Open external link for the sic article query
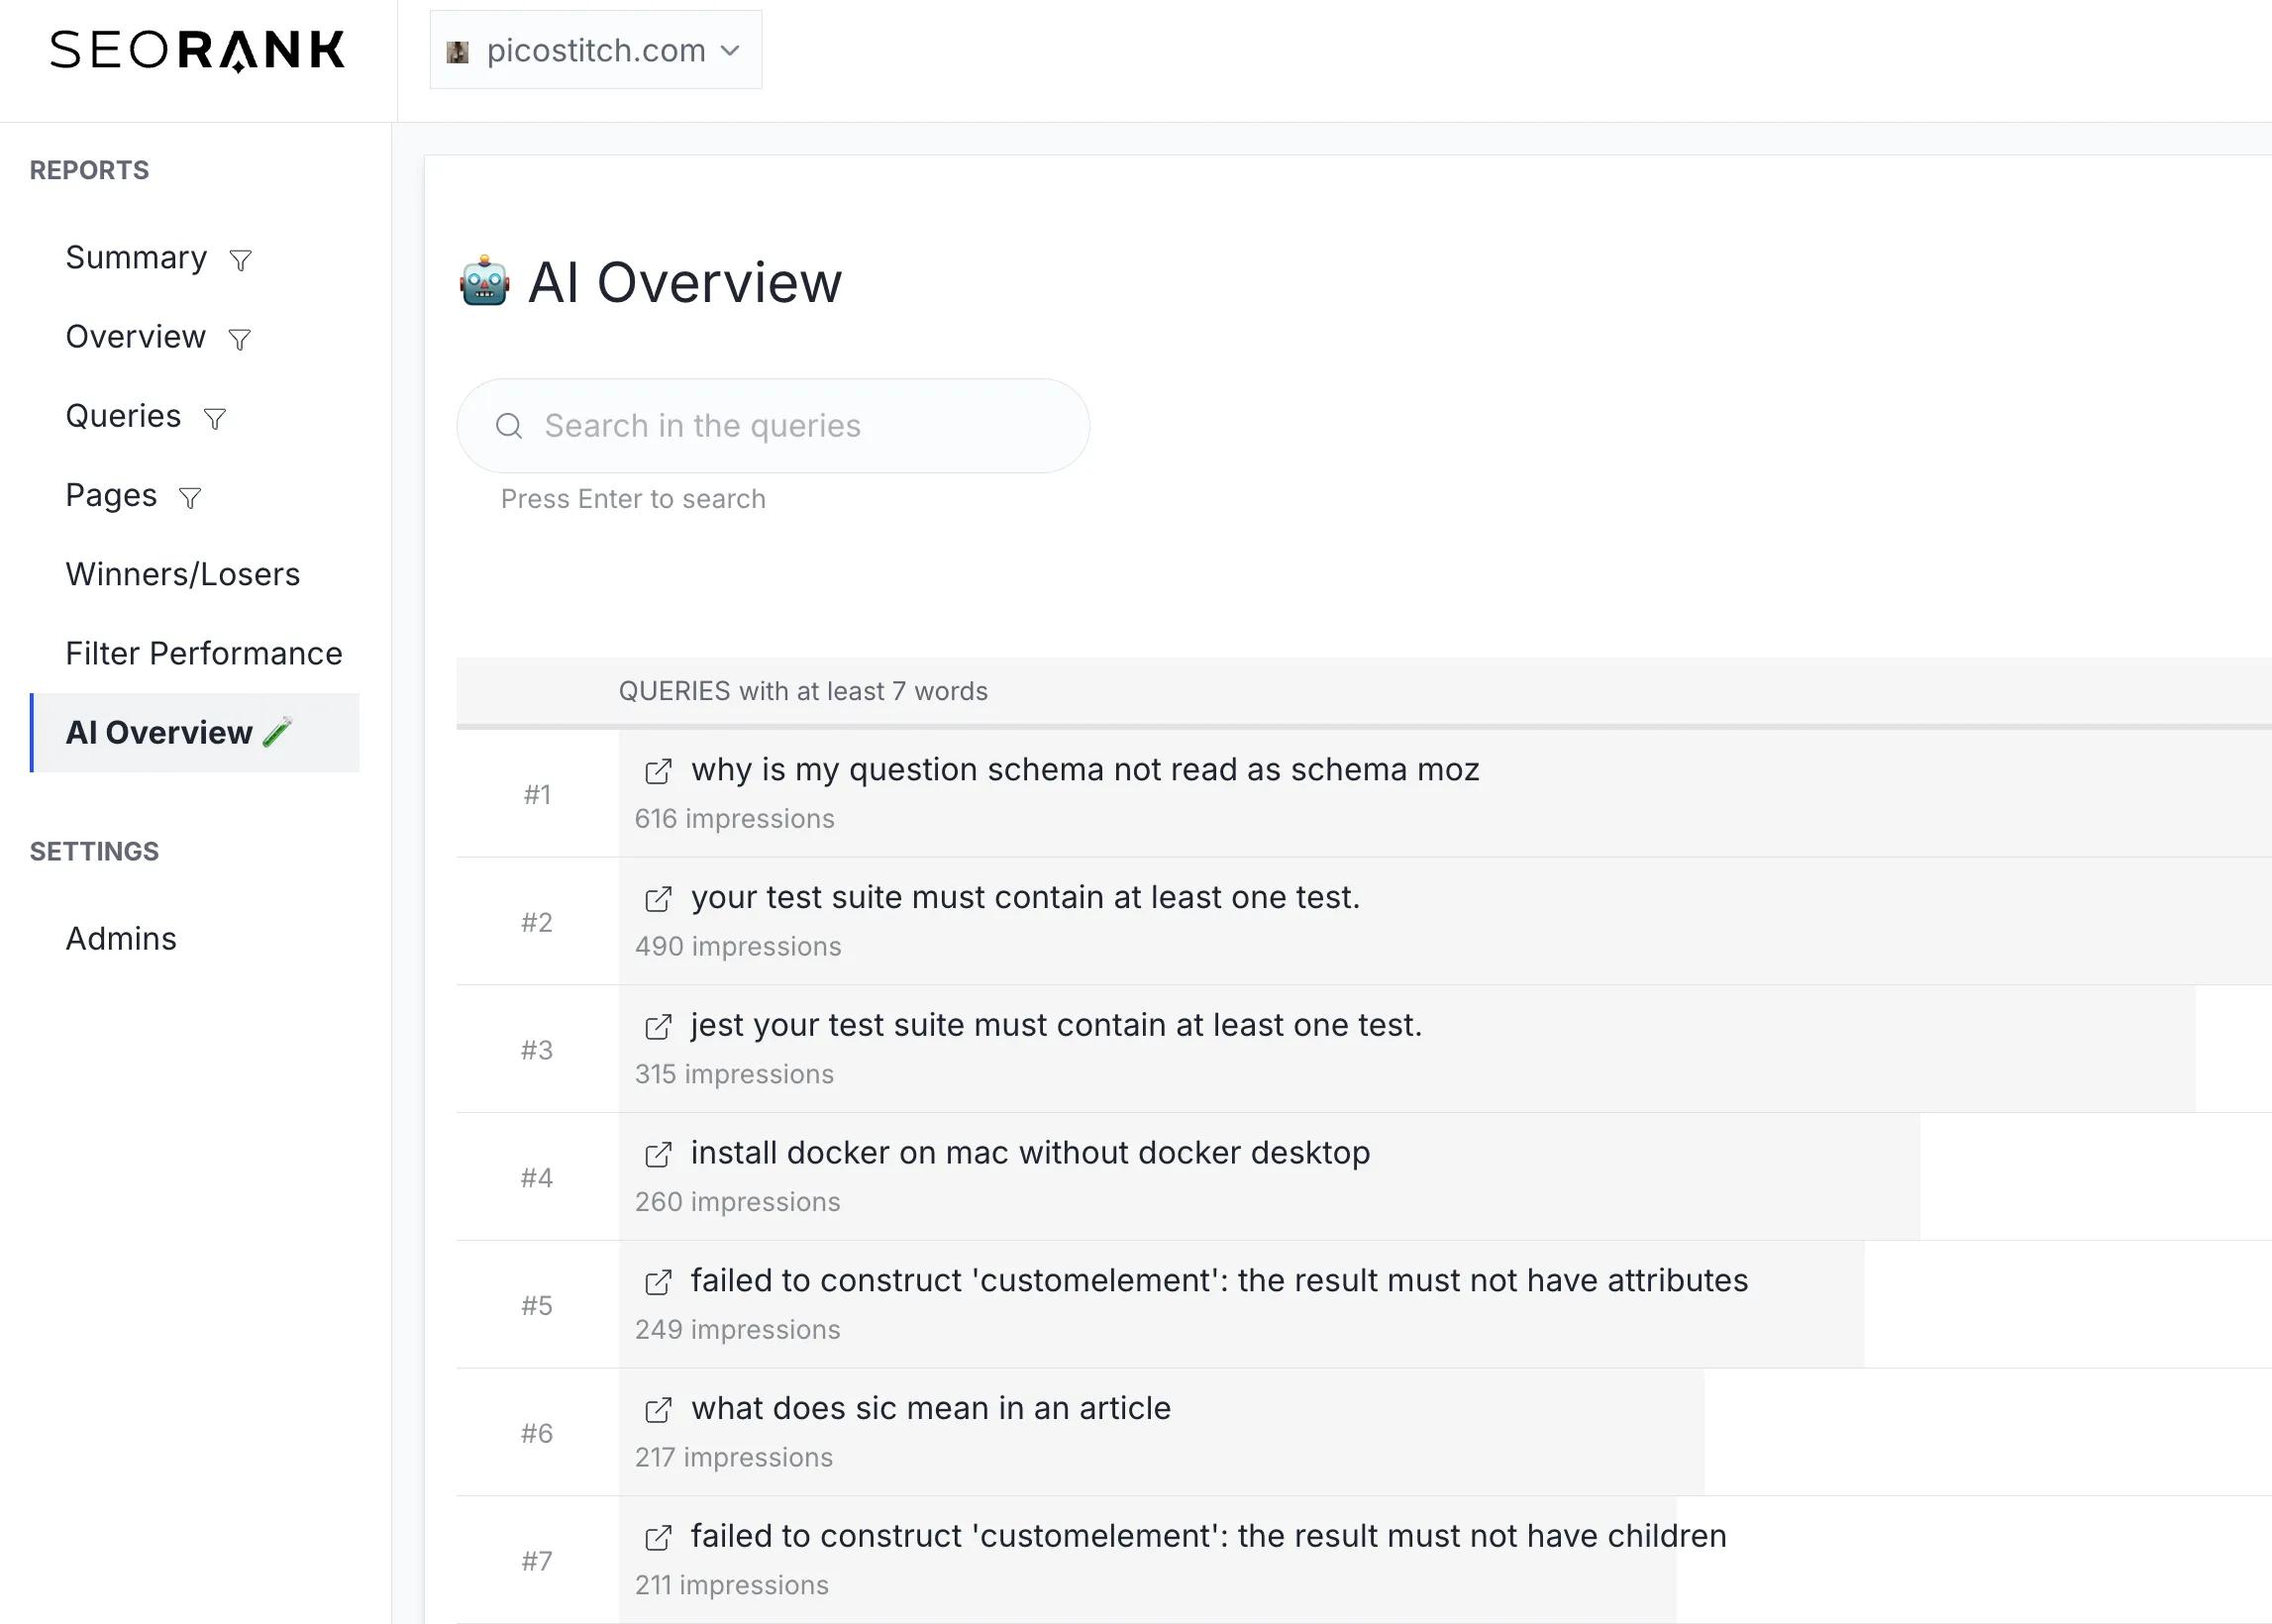2272x1624 pixels. 658,1410
